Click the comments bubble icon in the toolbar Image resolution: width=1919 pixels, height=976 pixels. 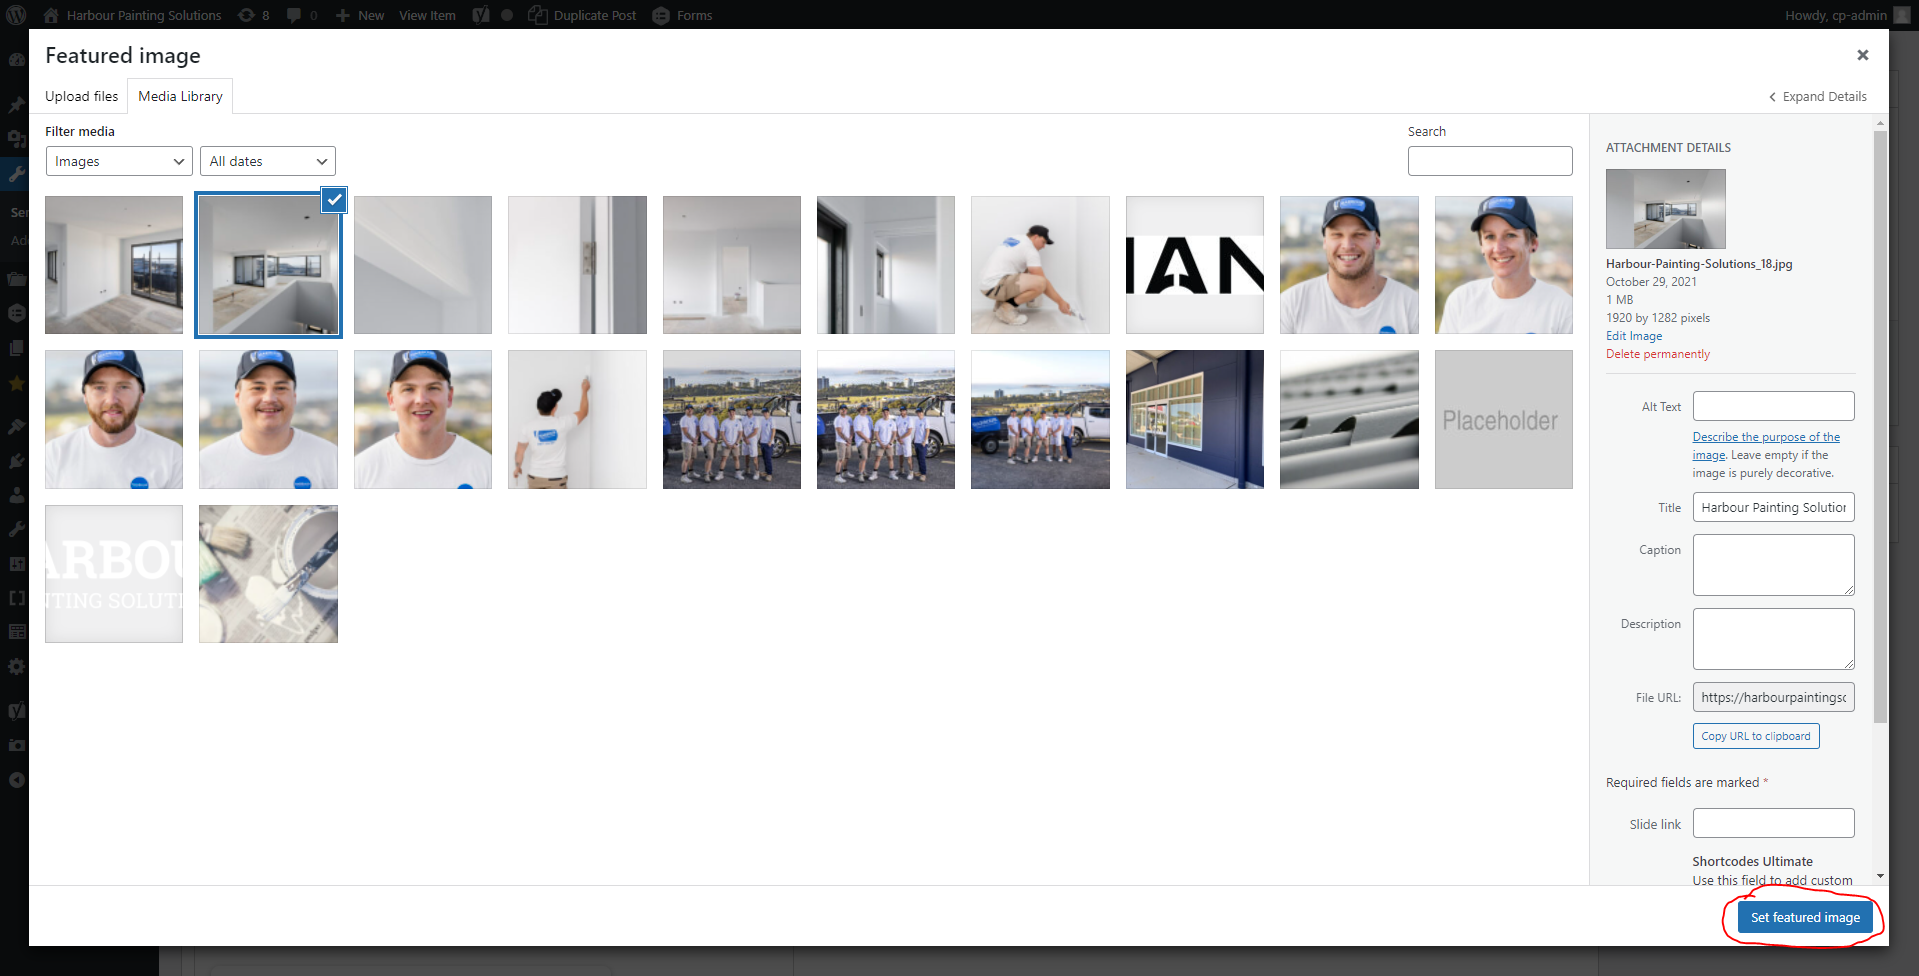coord(294,15)
